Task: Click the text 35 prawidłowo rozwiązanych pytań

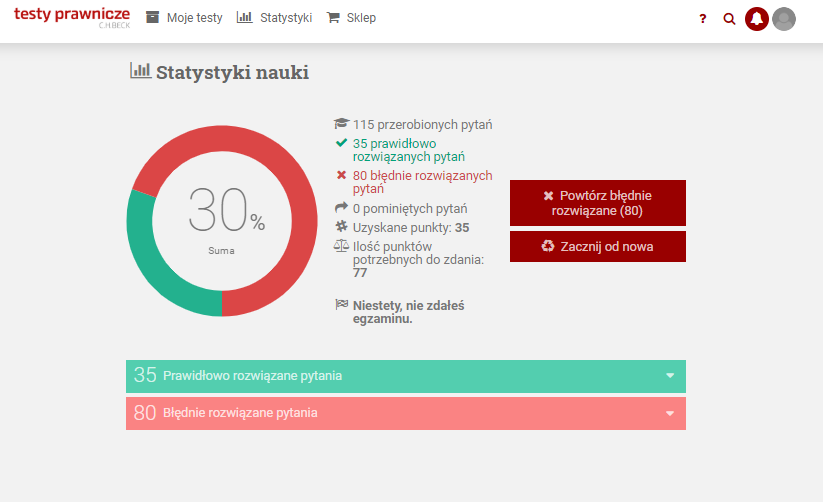Action: click(x=409, y=150)
